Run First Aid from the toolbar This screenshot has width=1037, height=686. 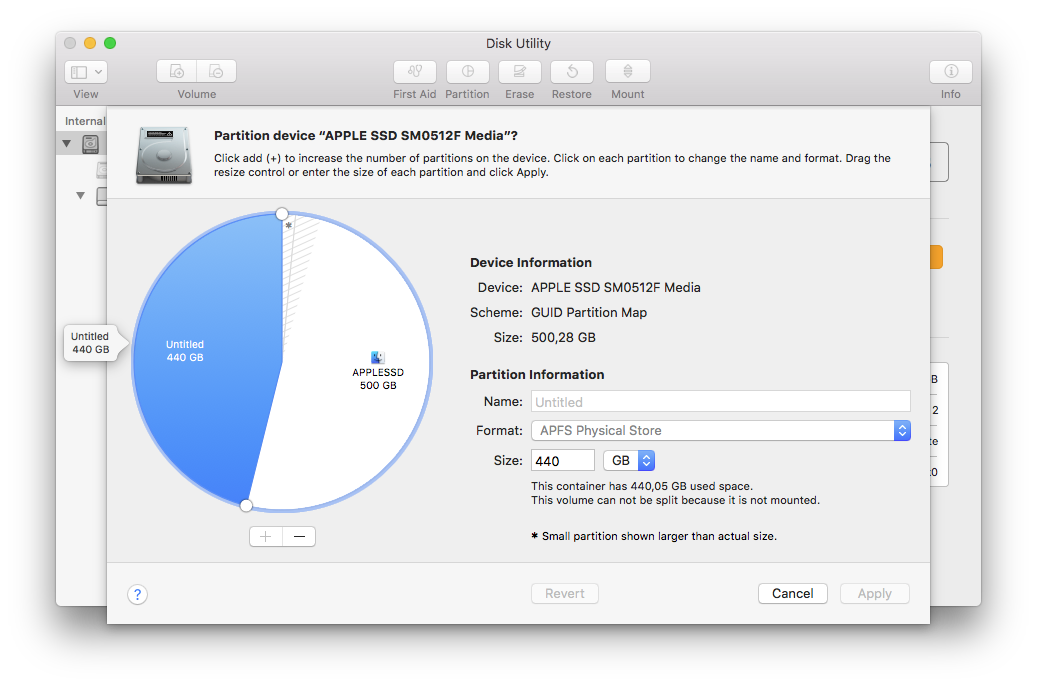(415, 71)
